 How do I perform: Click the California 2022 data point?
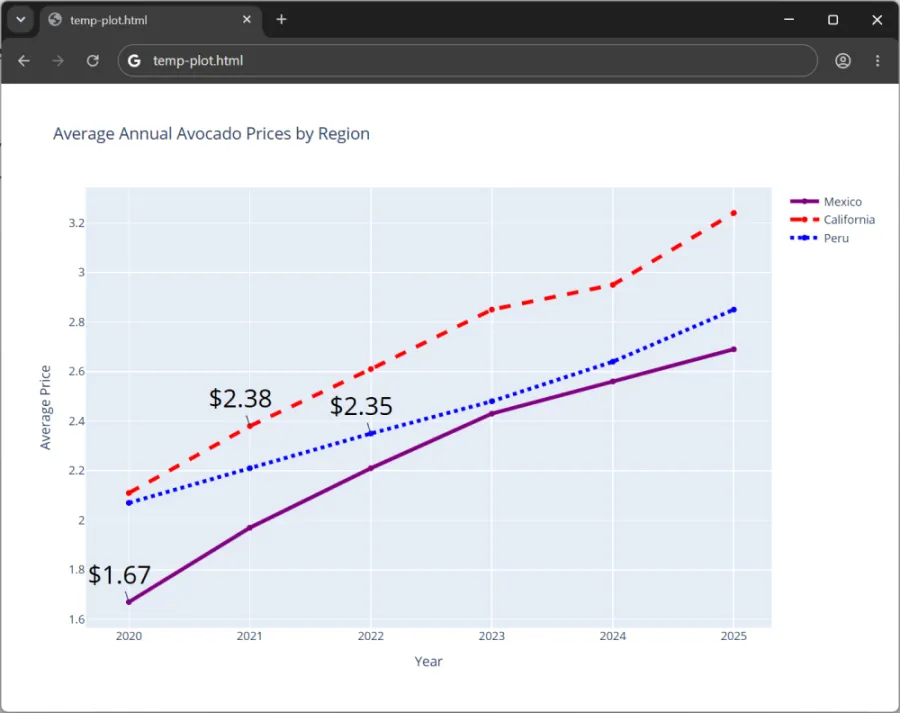click(371, 369)
